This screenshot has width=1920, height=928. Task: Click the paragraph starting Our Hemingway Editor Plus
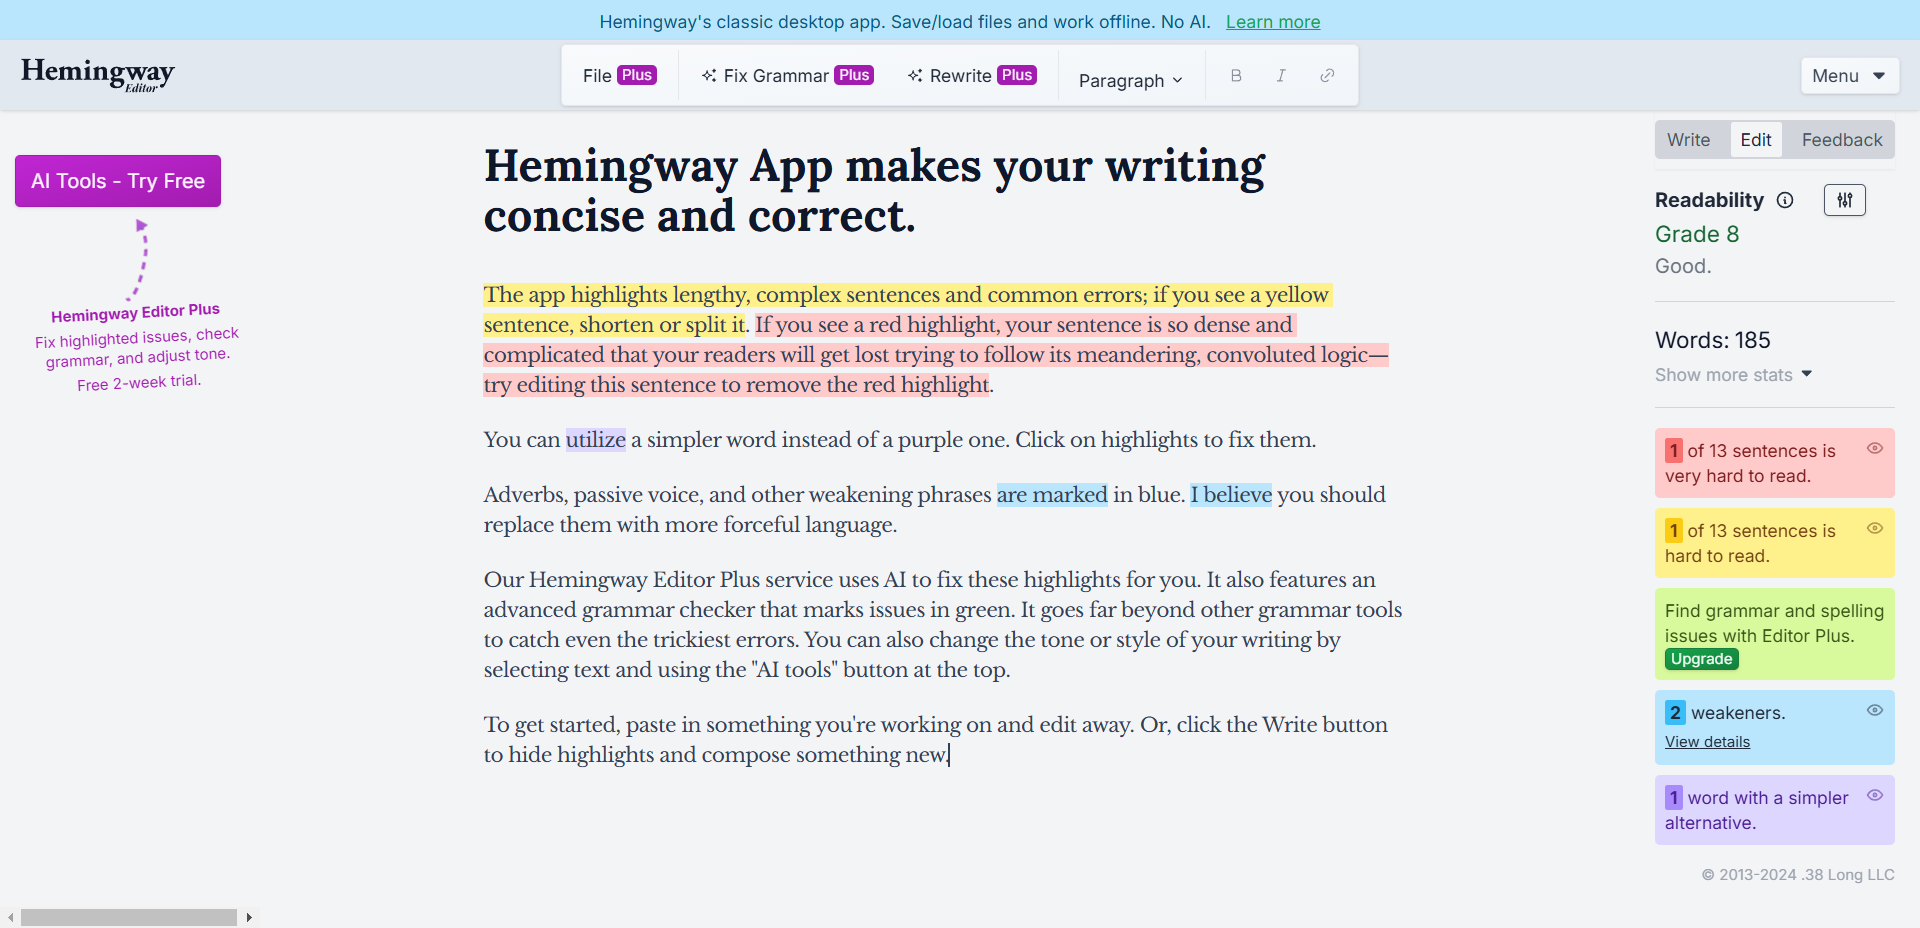[943, 625]
